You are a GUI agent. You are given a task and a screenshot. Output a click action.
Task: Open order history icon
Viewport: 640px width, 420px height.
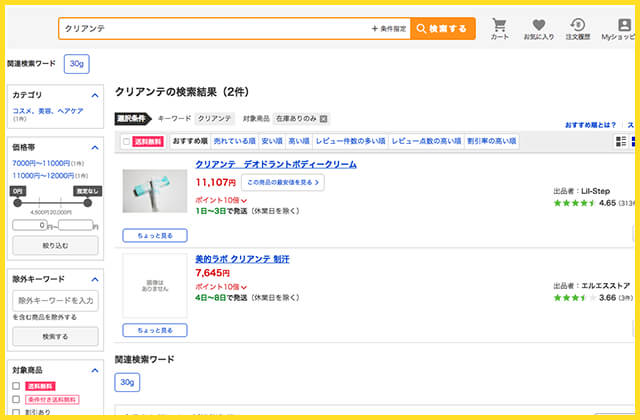pyautogui.click(x=578, y=29)
